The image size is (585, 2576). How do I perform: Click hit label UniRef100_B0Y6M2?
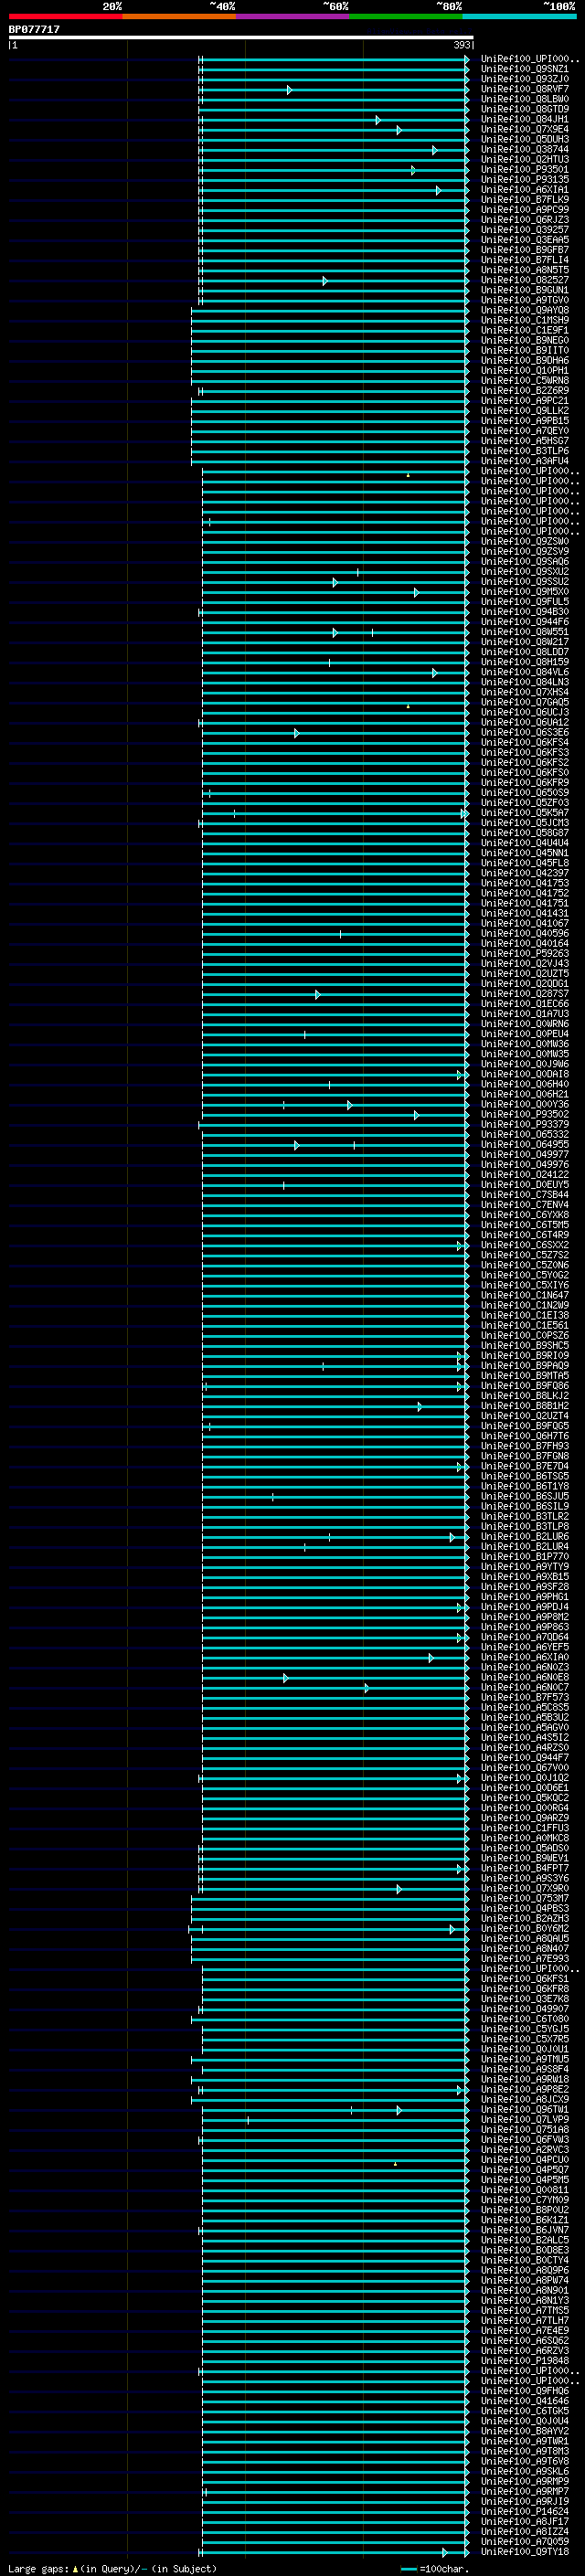point(525,1929)
